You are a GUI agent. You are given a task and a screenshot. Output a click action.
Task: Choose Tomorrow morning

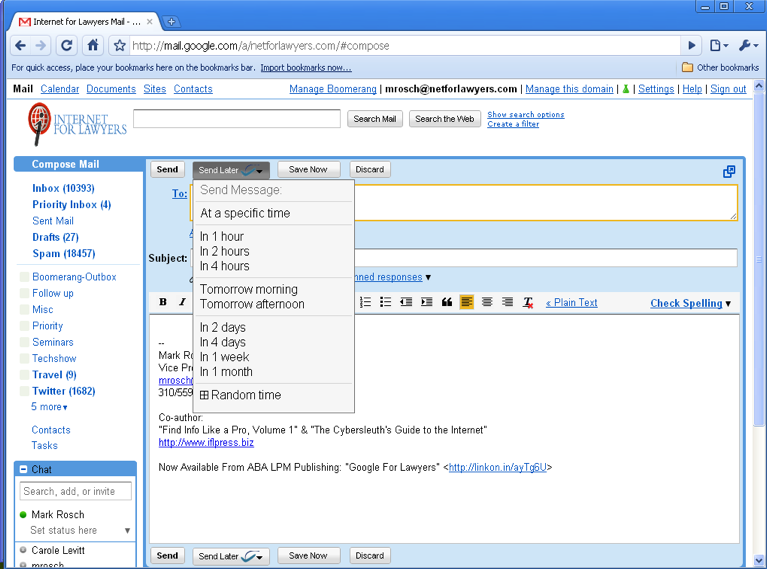point(248,289)
